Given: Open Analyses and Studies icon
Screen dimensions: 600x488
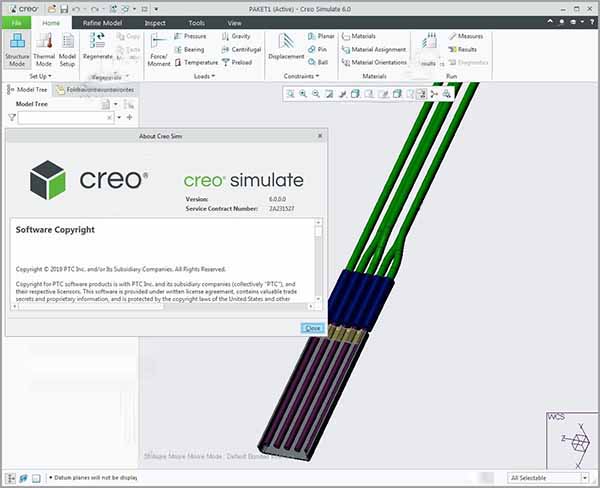Looking at the screenshot, I should (x=429, y=41).
